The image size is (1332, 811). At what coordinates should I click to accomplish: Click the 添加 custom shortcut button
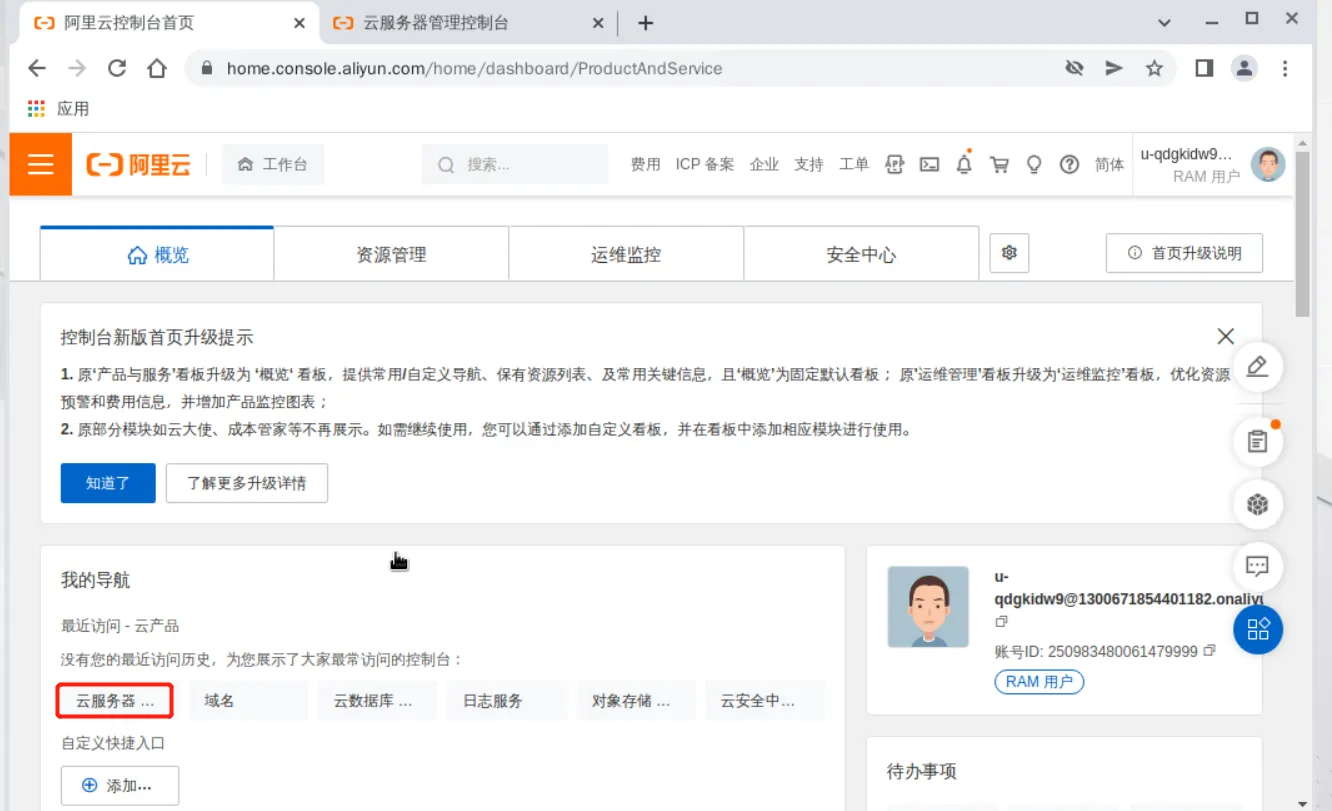click(120, 786)
